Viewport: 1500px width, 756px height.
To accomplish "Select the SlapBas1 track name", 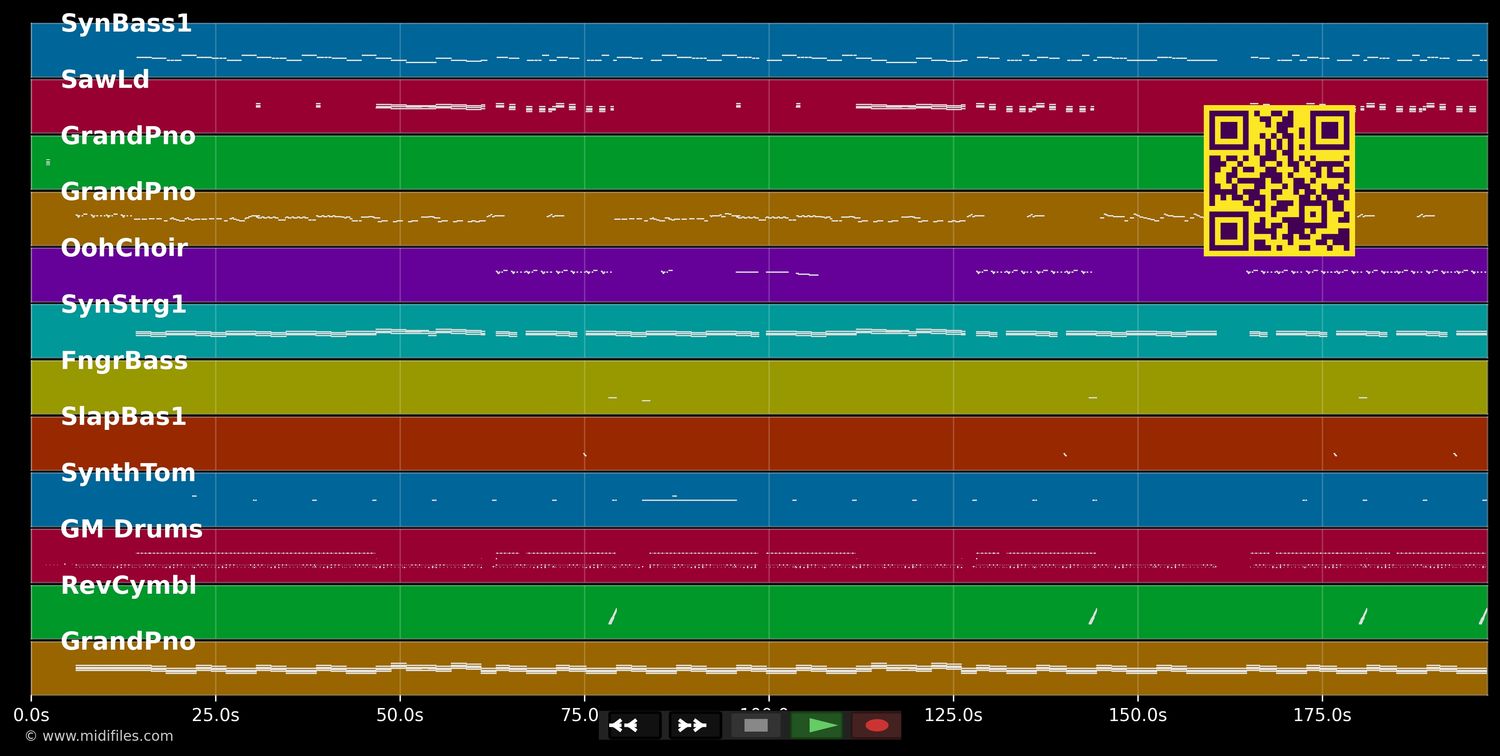I will coord(122,416).
